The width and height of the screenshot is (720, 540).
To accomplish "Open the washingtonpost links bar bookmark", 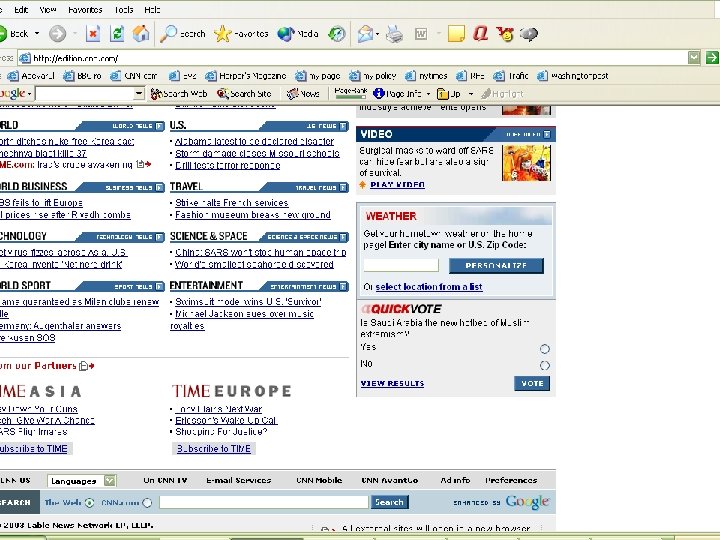I will pyautogui.click(x=573, y=76).
